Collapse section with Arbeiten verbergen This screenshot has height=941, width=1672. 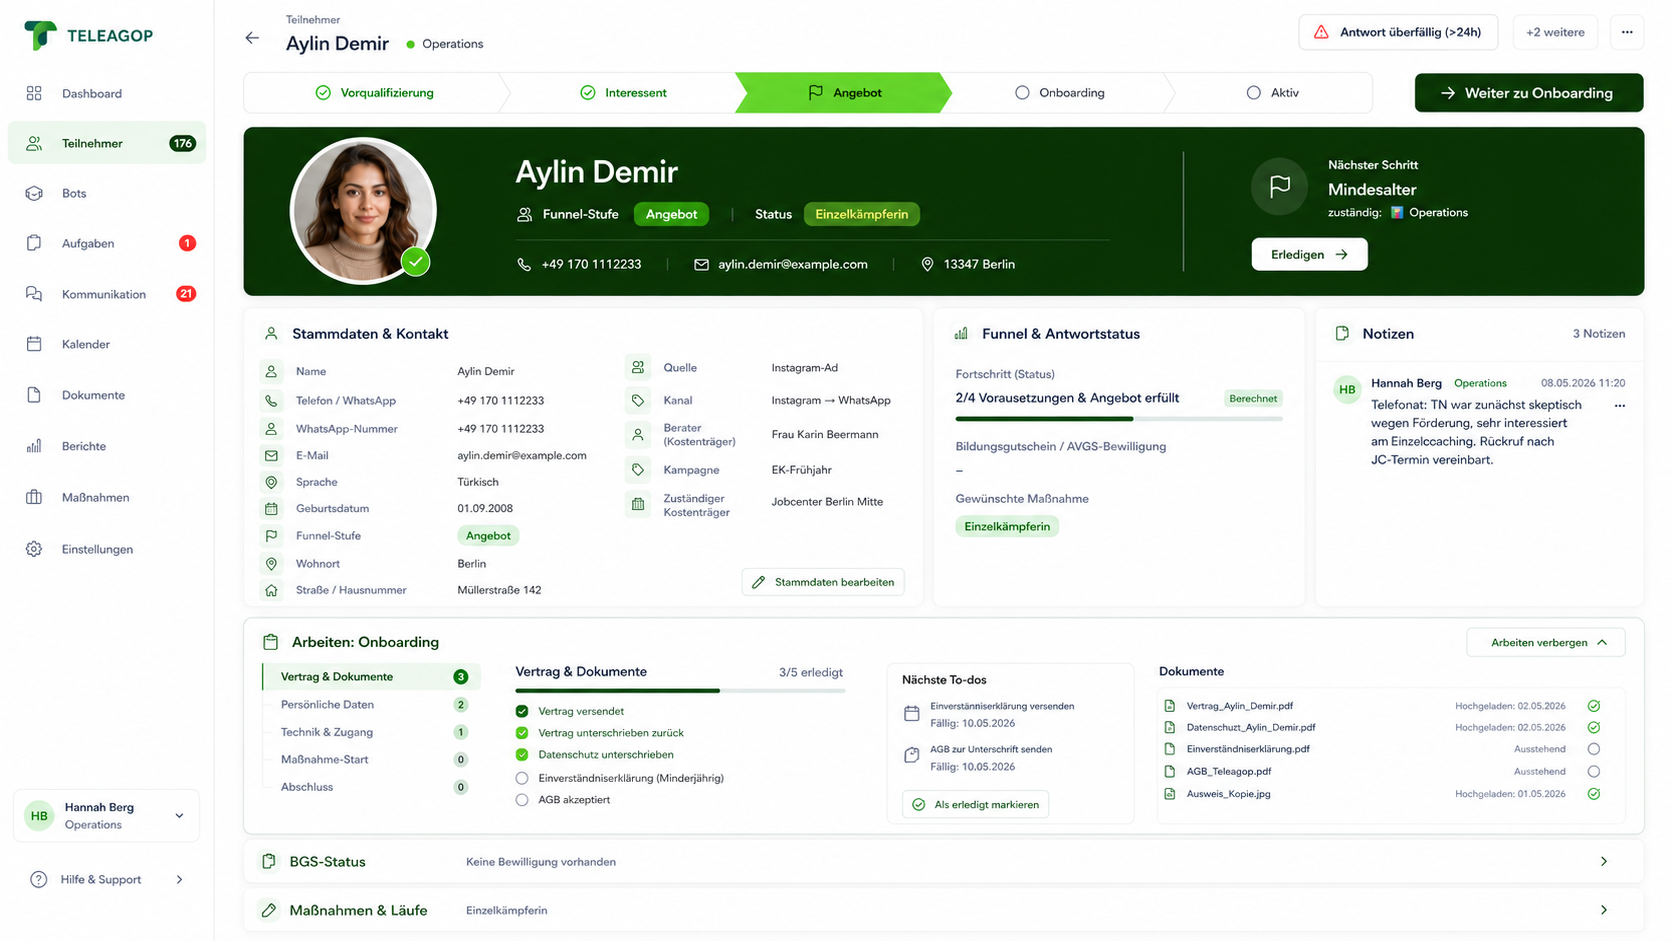(x=1546, y=642)
